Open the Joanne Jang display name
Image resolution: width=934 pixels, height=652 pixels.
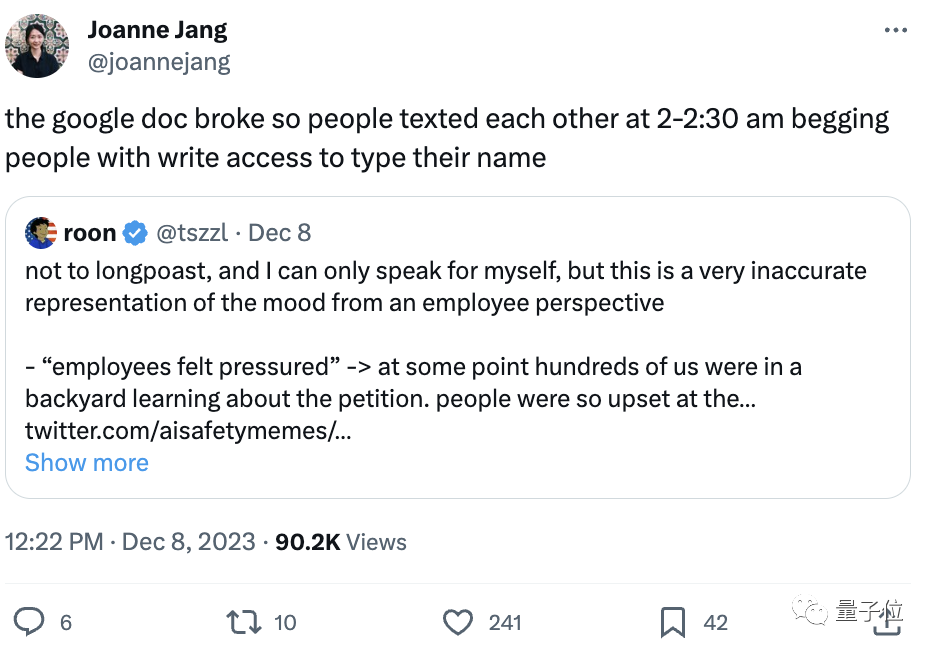click(x=157, y=30)
